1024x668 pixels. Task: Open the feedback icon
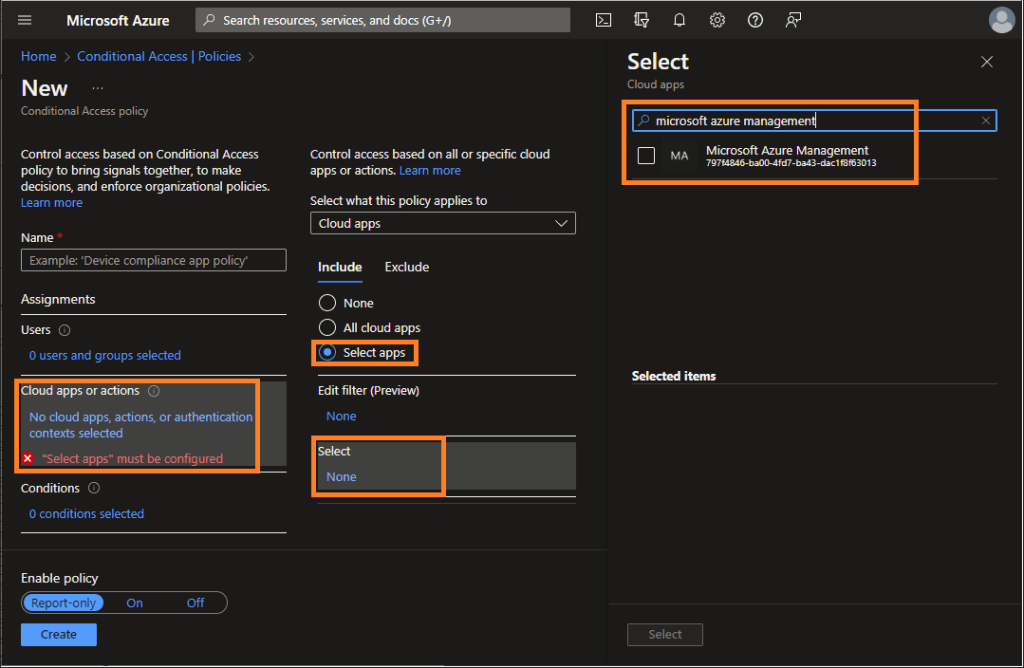pos(793,20)
